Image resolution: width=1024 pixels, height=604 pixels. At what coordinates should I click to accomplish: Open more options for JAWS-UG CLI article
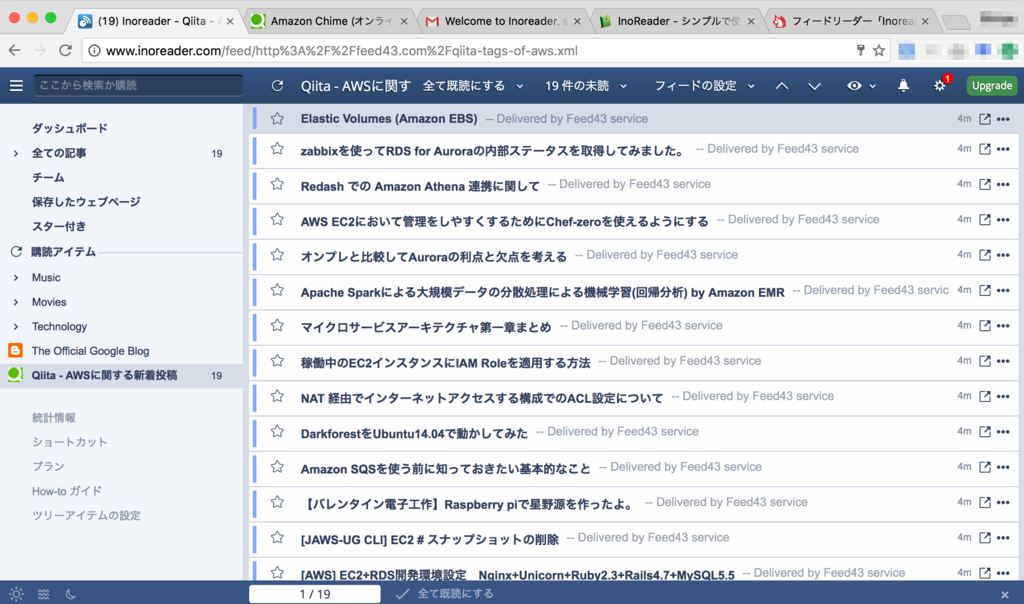tap(1004, 537)
